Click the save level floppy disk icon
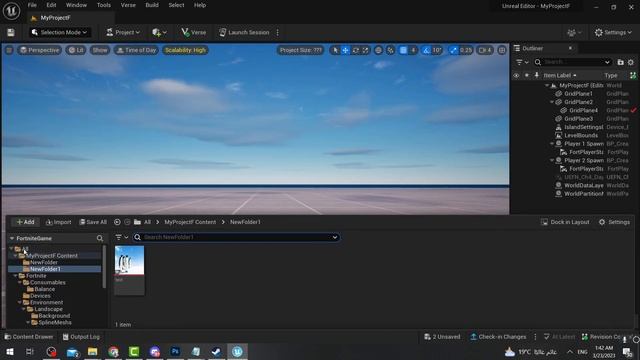 click(11, 33)
